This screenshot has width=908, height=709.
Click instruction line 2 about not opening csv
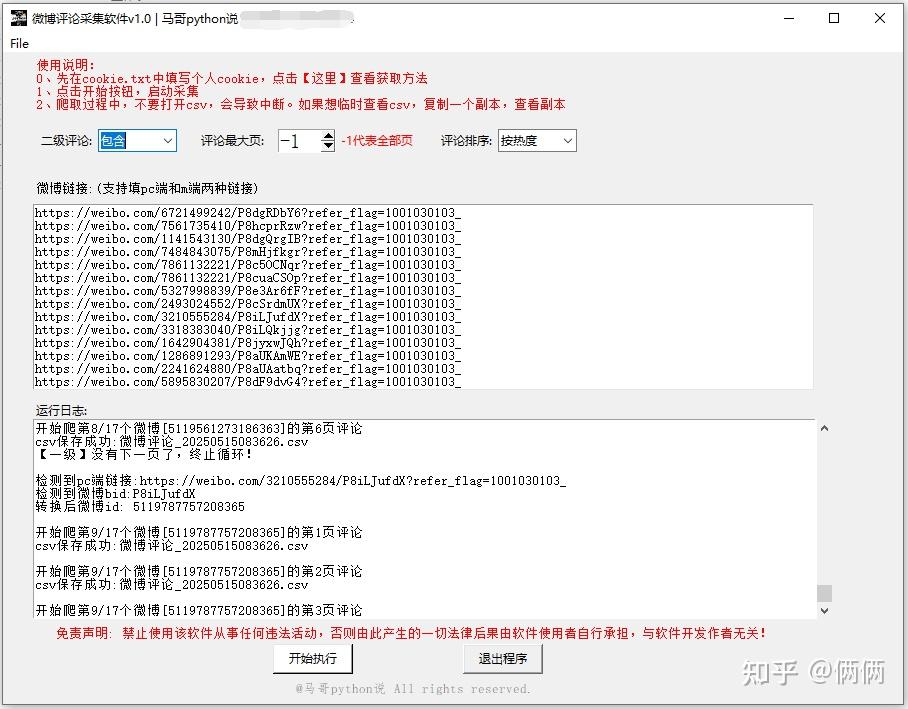[x=301, y=104]
